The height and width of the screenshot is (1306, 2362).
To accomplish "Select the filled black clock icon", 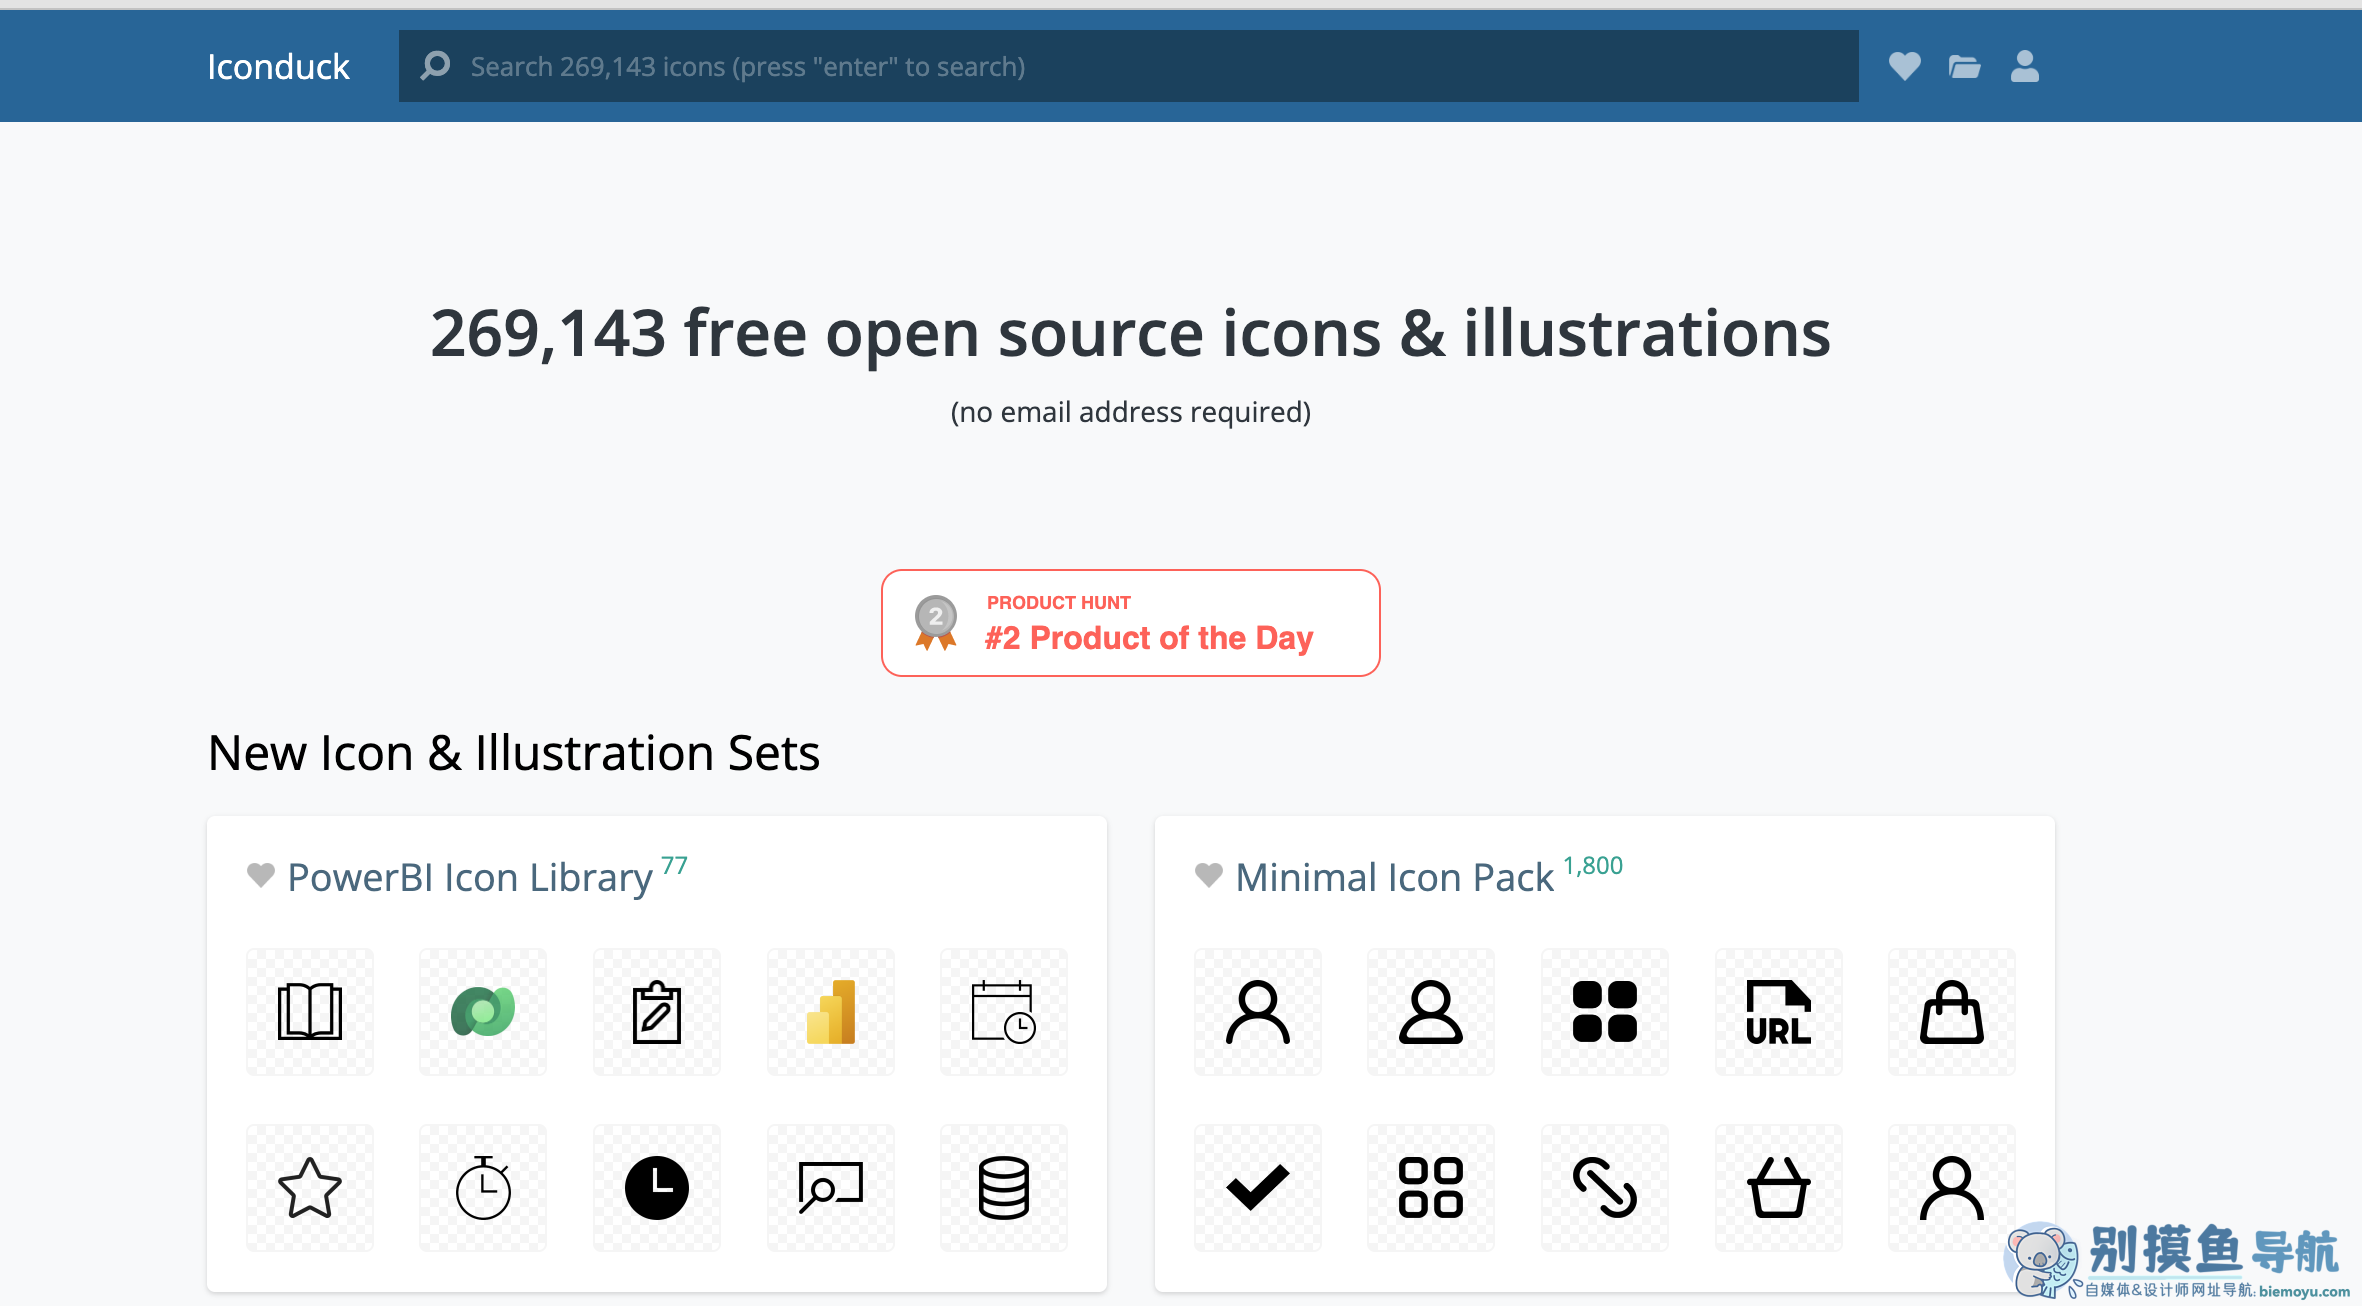I will coord(656,1187).
